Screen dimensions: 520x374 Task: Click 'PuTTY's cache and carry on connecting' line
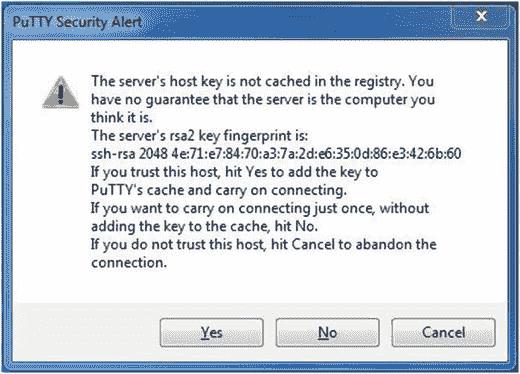click(219, 190)
